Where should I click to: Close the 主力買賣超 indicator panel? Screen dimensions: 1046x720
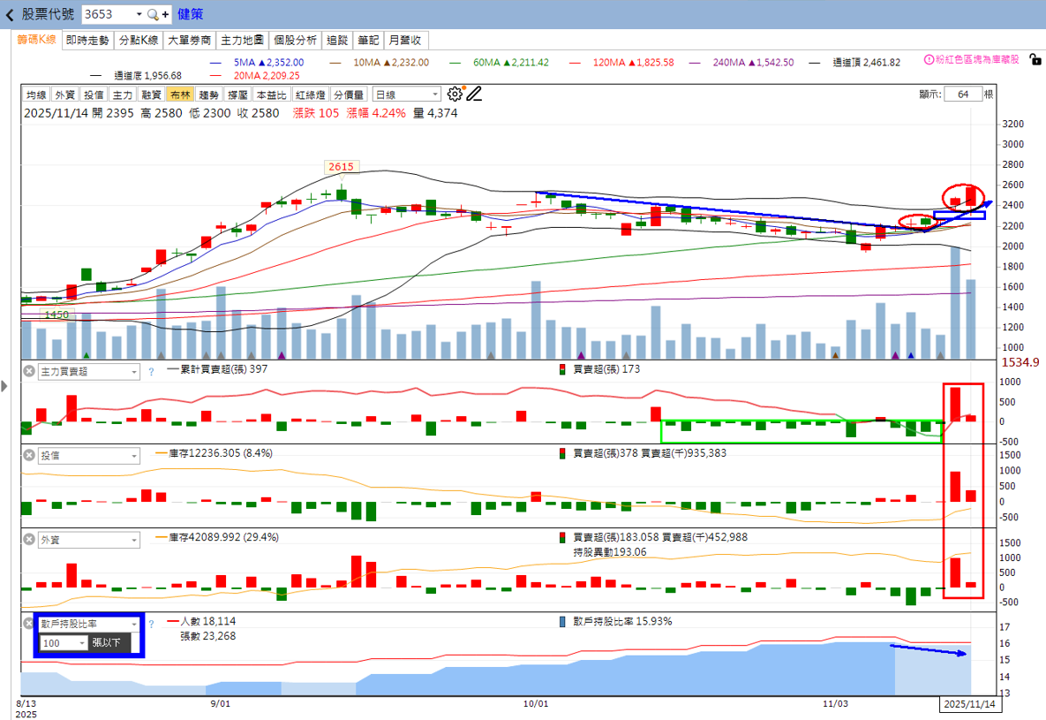[x=29, y=371]
